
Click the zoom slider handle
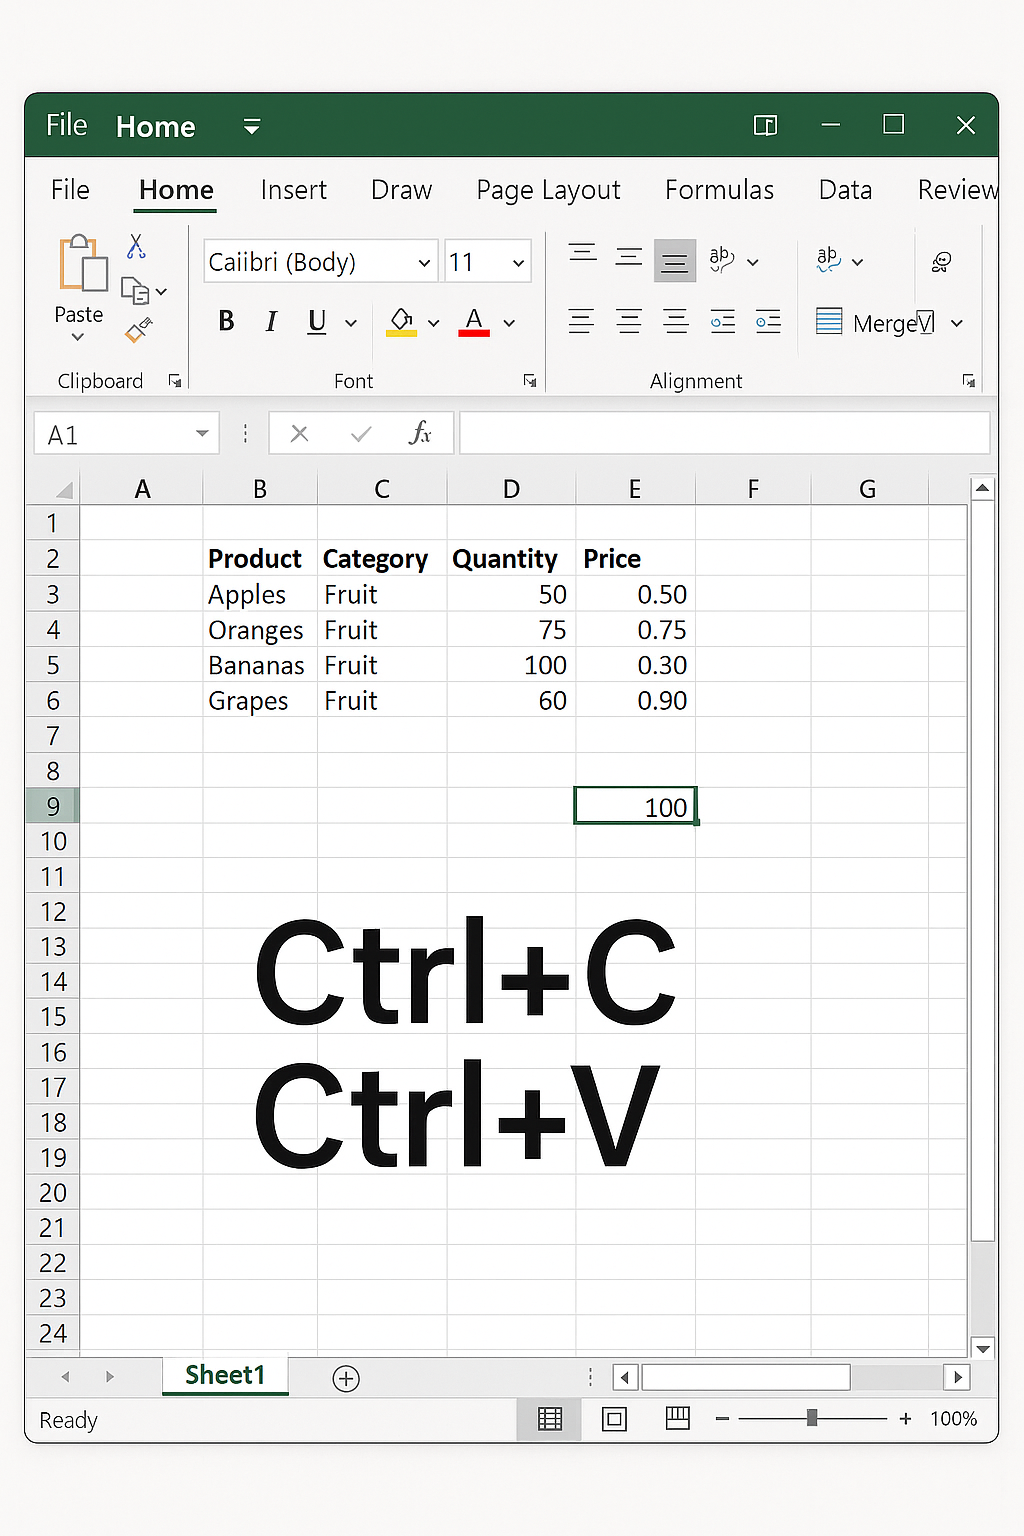812,1418
